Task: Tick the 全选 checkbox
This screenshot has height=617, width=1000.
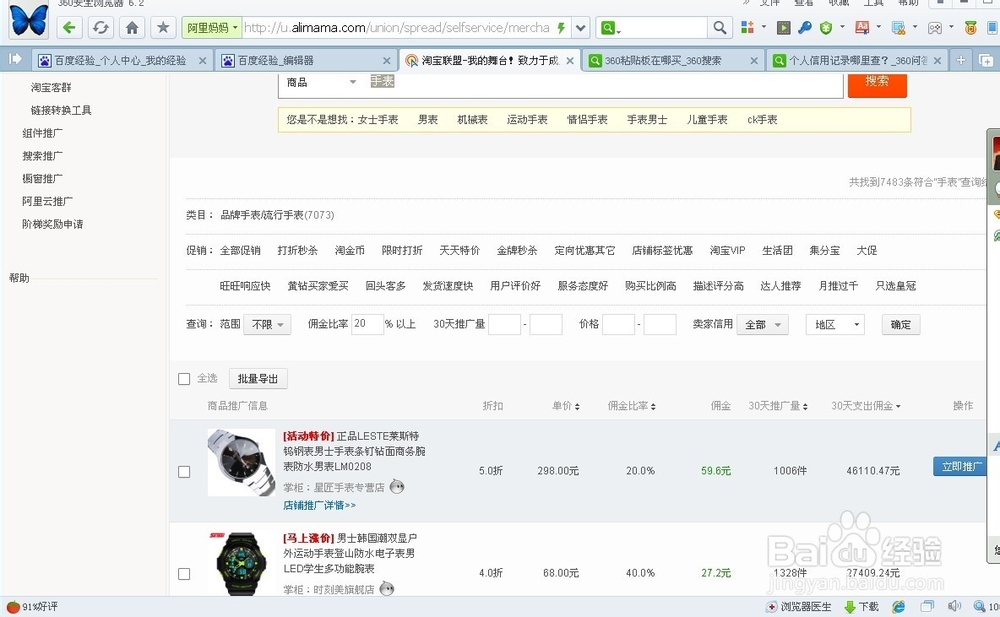Action: point(184,379)
